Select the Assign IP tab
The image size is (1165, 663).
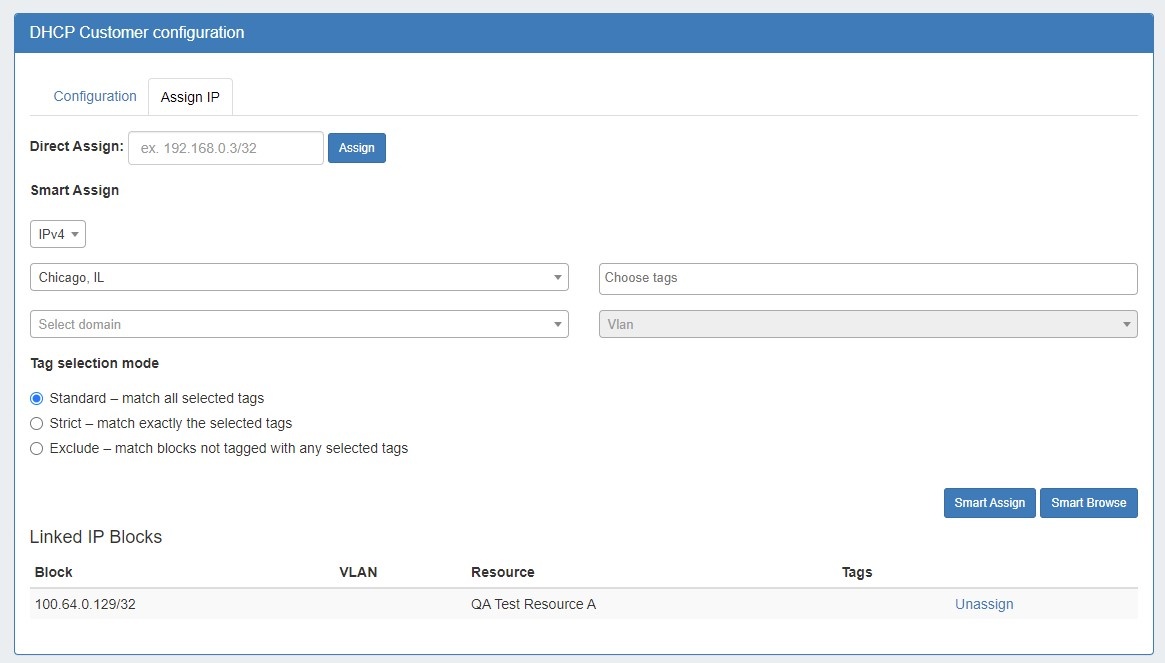(x=190, y=98)
